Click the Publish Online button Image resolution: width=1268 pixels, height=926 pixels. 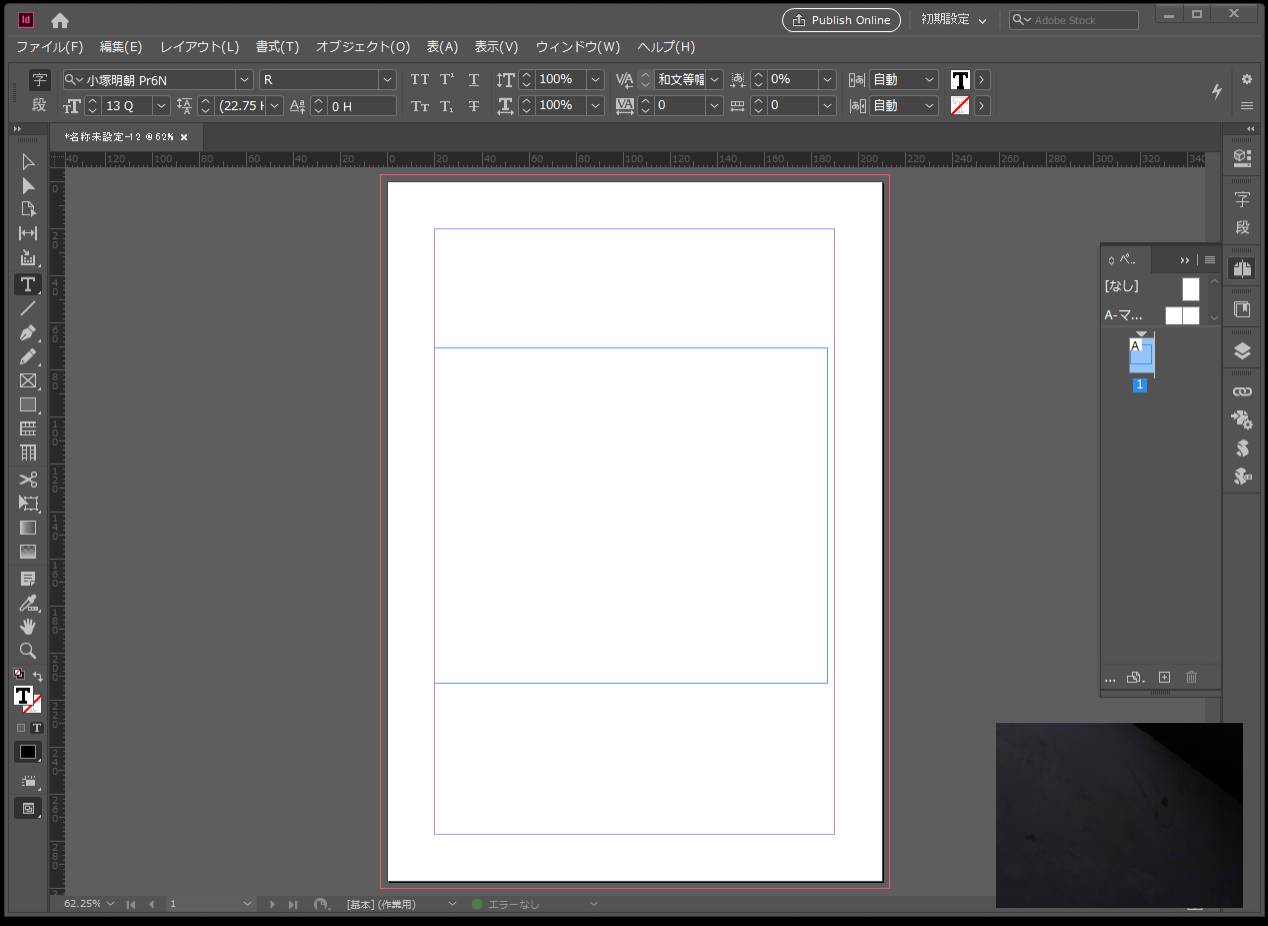841,20
